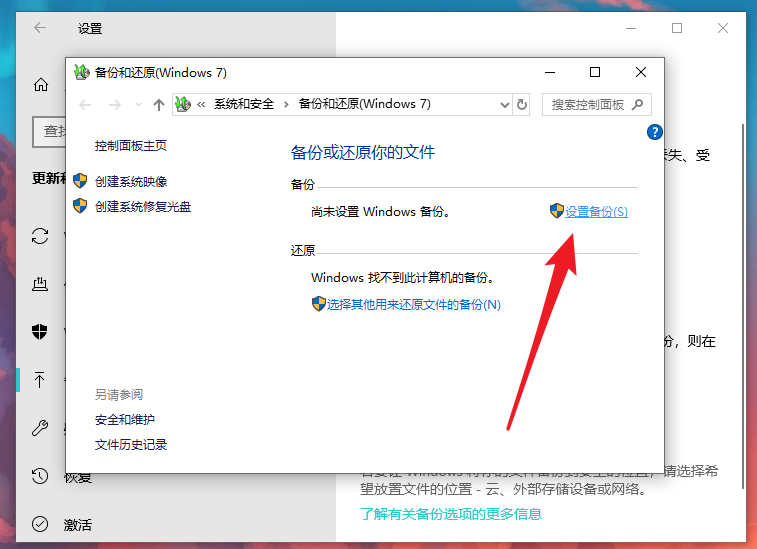Refresh the control panel address bar
Image resolution: width=757 pixels, height=549 pixels.
tap(521, 104)
